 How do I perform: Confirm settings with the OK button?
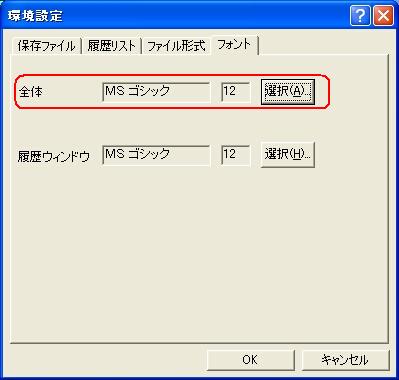point(250,360)
